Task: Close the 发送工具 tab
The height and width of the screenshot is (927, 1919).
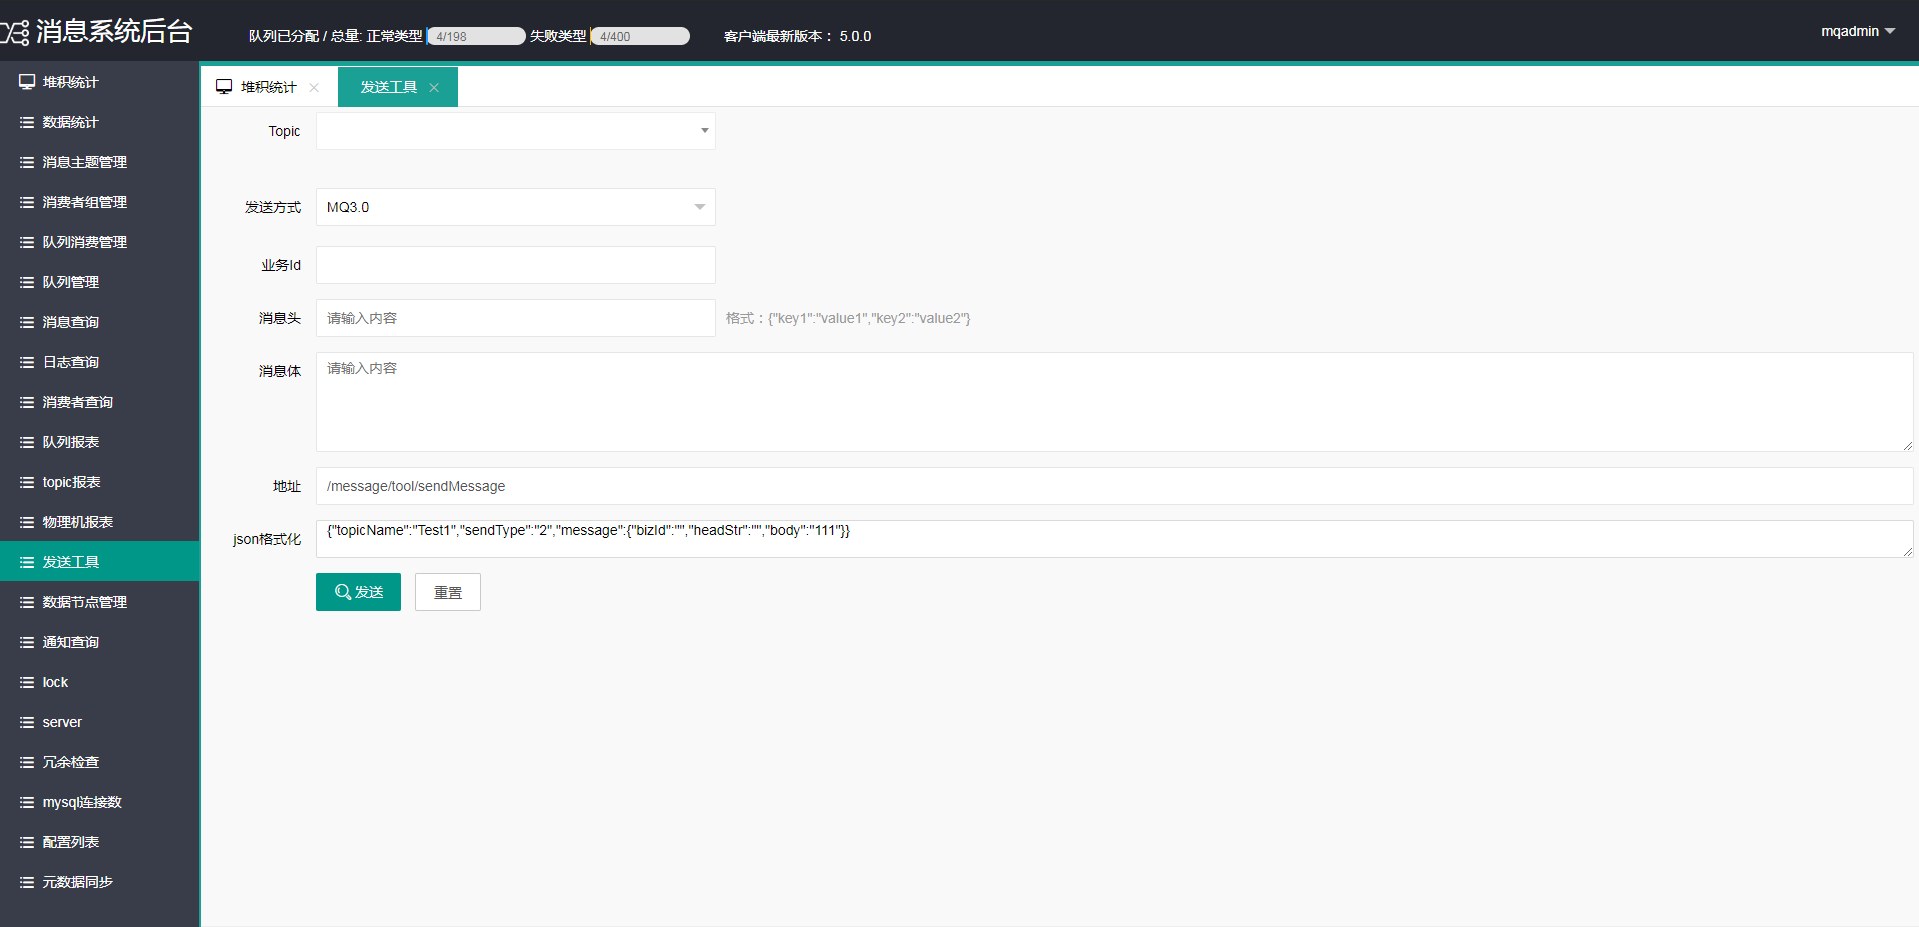Action: [x=434, y=88]
